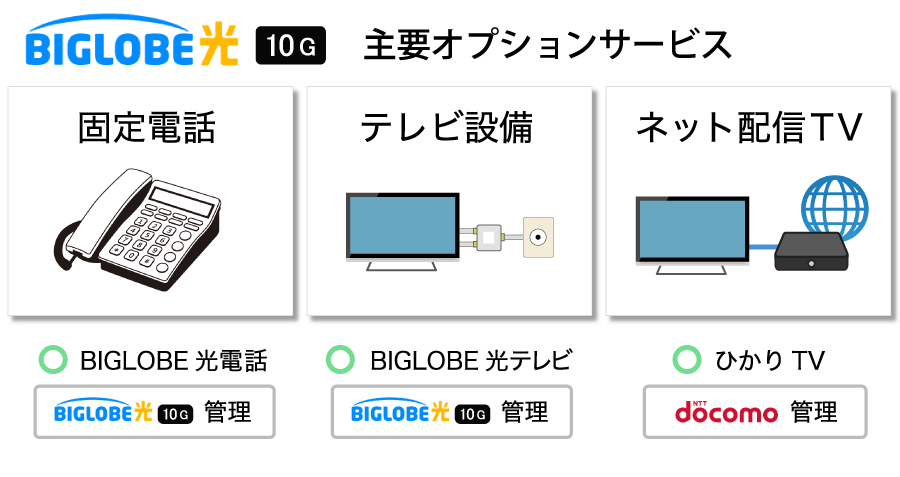This screenshot has width=900, height=477.
Task: Select the BIGLOBE 光テレビ circle marker
Action: click(340, 360)
